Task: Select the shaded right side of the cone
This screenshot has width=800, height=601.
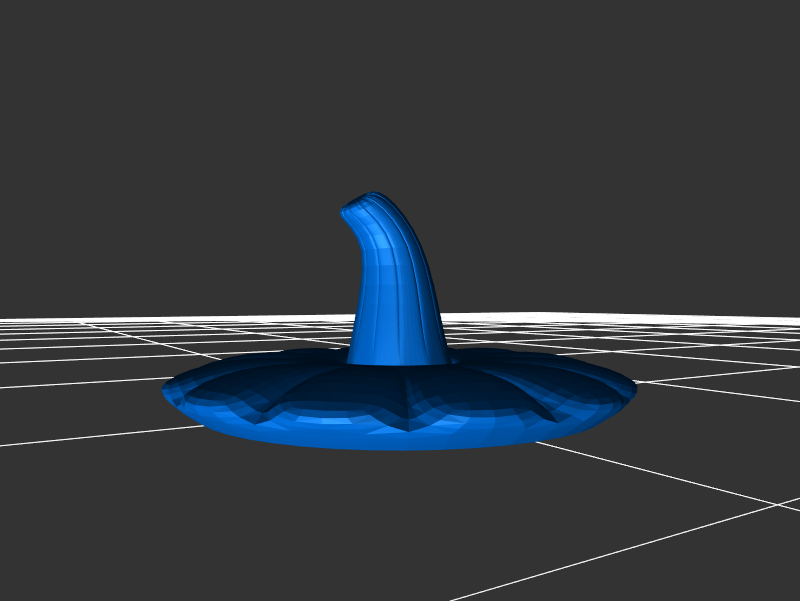Action: pyautogui.click(x=428, y=300)
